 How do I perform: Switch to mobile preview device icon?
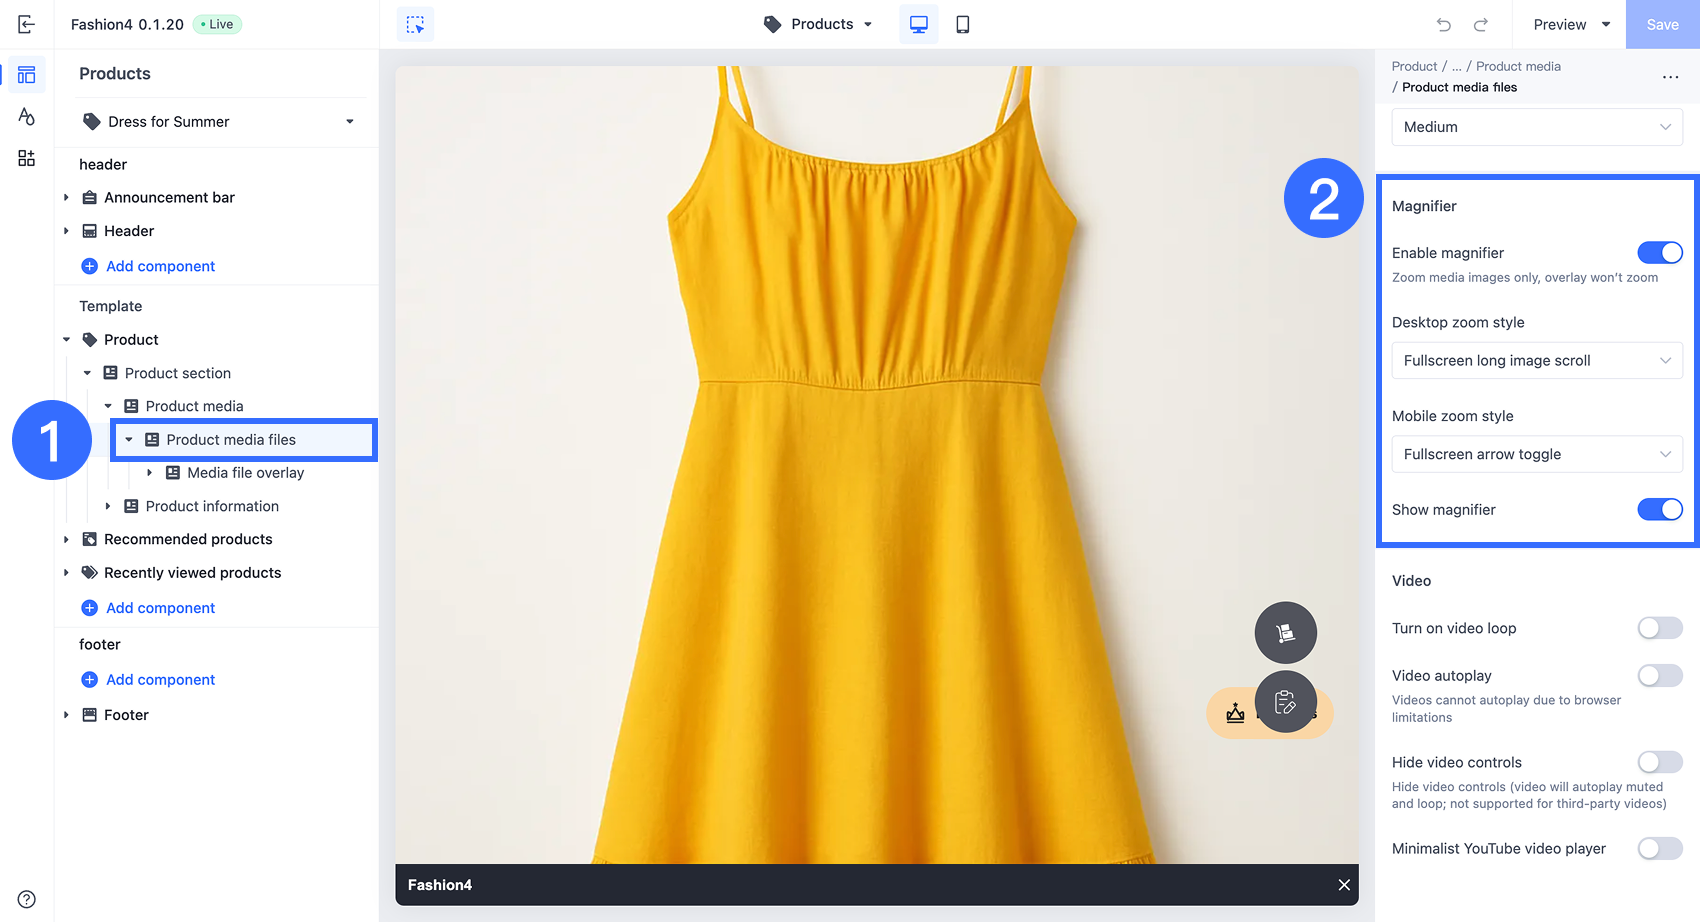[x=962, y=24]
